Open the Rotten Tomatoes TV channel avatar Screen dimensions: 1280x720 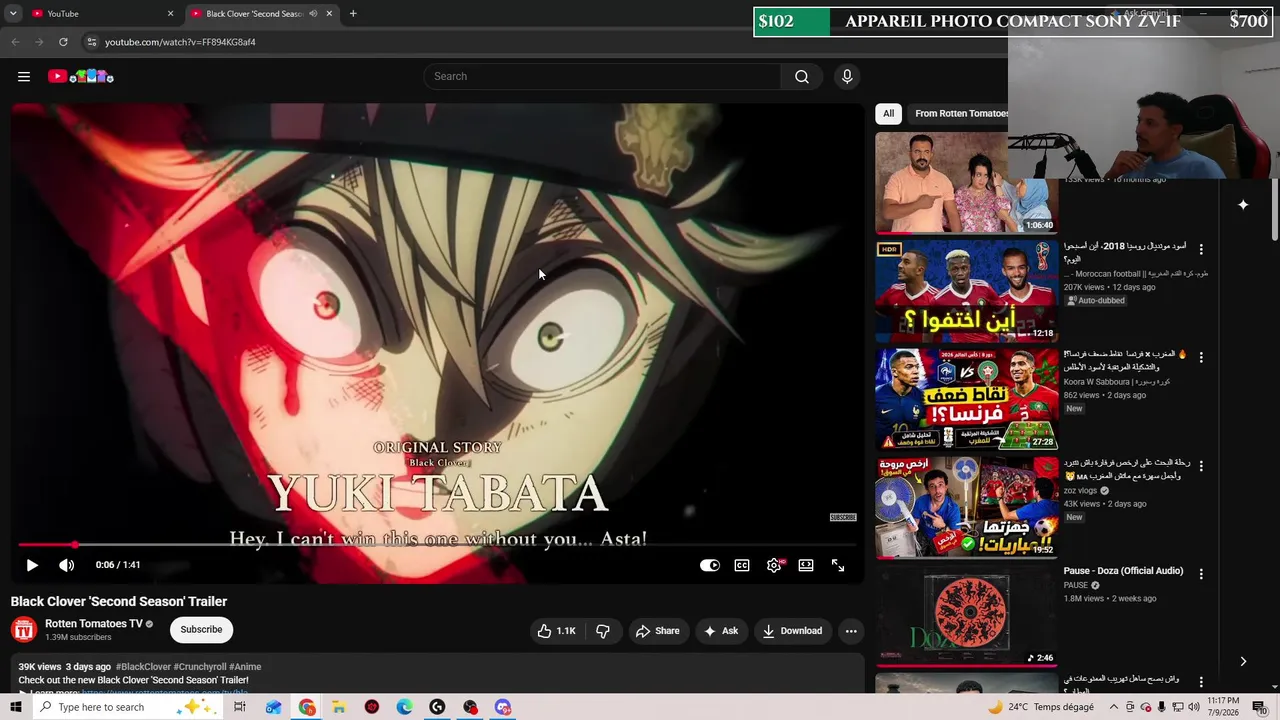click(24, 629)
